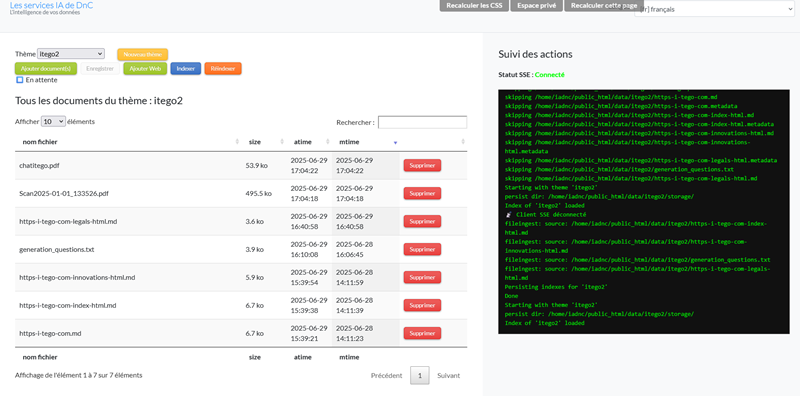
Task: Click 'Persisting indexes for itego2' log line
Action: (556, 287)
